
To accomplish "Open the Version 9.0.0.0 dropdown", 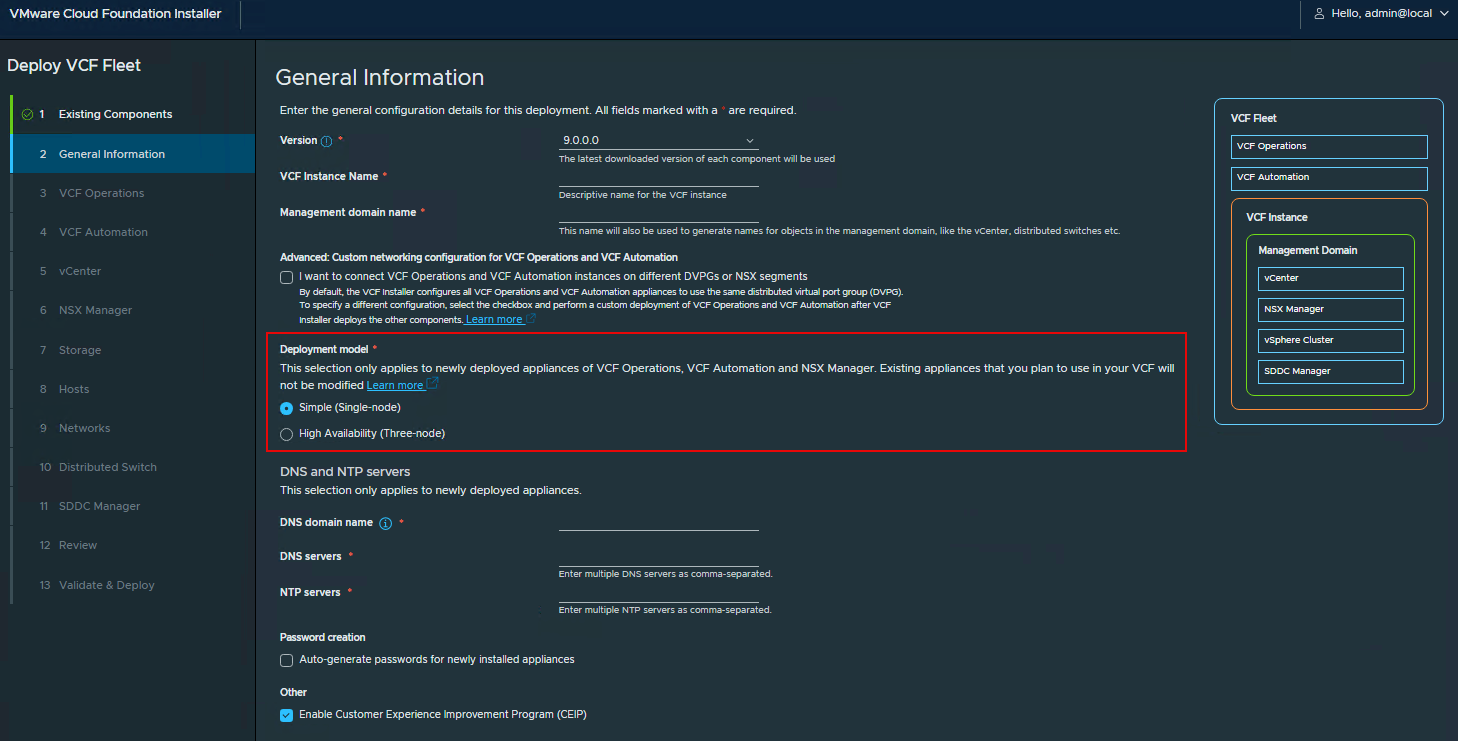I will pyautogui.click(x=658, y=141).
